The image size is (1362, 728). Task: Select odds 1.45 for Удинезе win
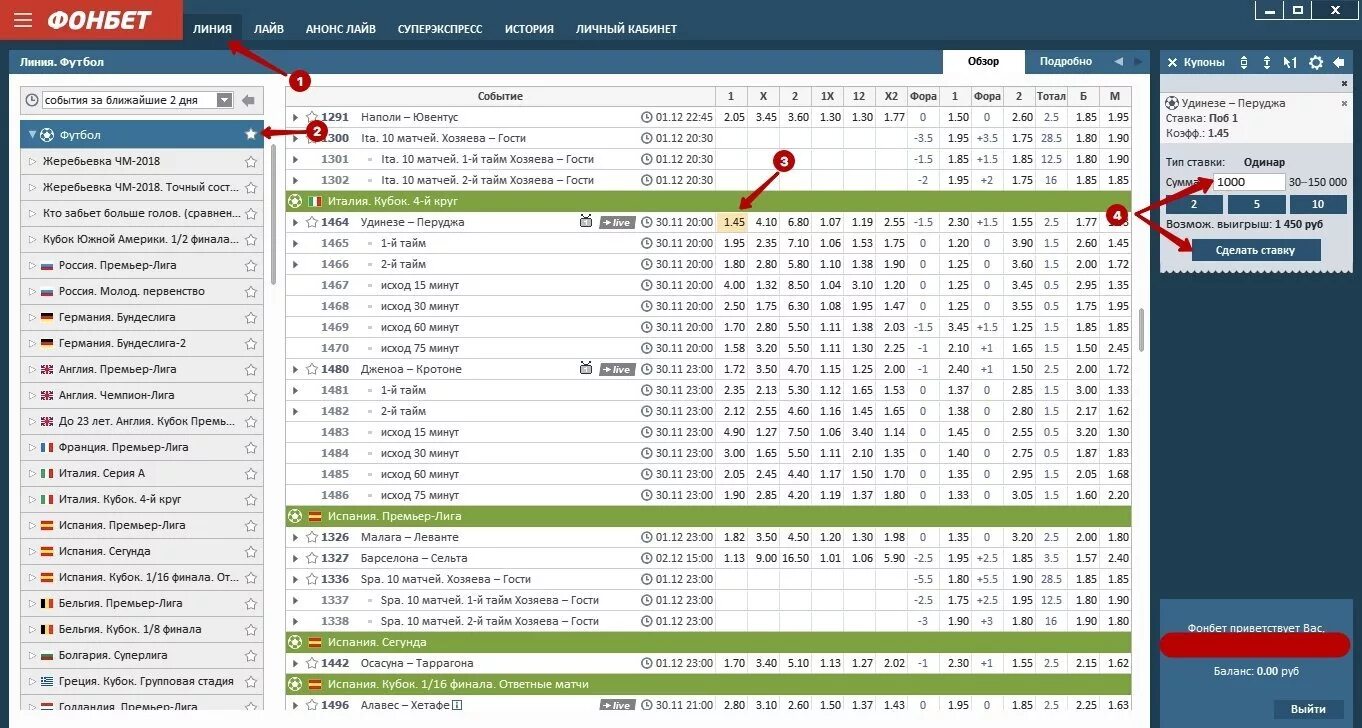(x=731, y=222)
